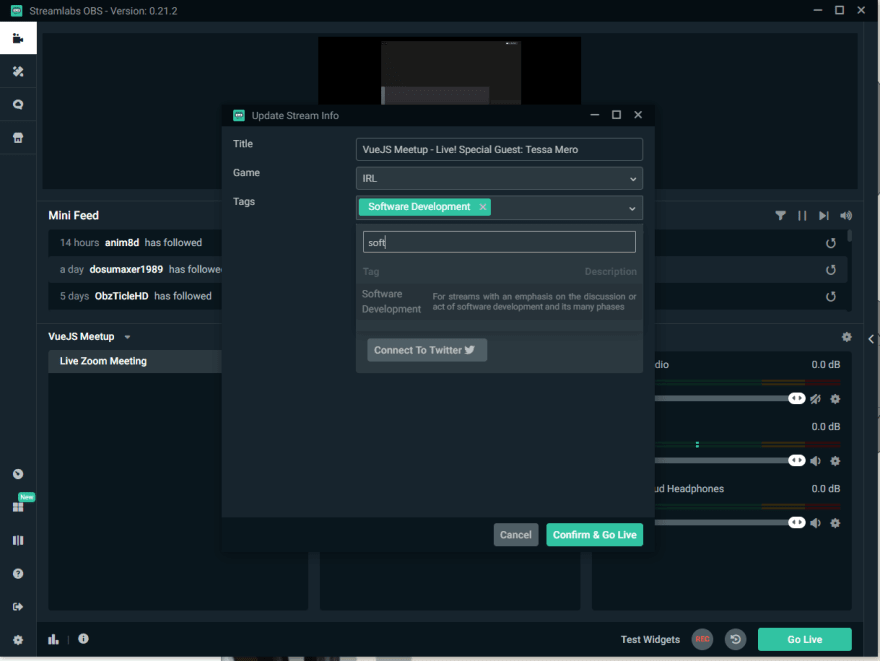Image resolution: width=880 pixels, height=661 pixels.
Task: Skip the current alert in Mini Feed
Action: 823,215
